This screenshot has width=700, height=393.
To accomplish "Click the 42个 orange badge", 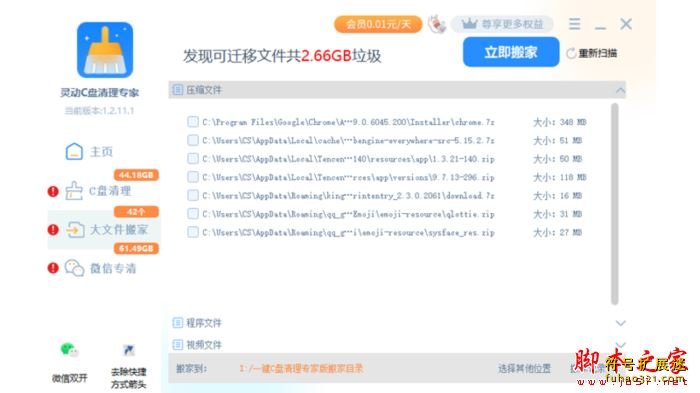I will coord(136,212).
